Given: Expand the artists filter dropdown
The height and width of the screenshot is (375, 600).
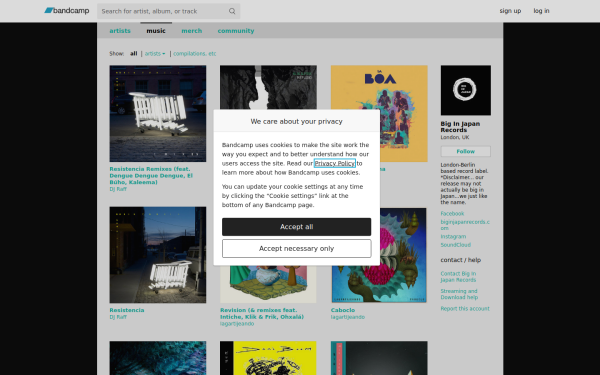Looking at the screenshot, I should point(155,54).
